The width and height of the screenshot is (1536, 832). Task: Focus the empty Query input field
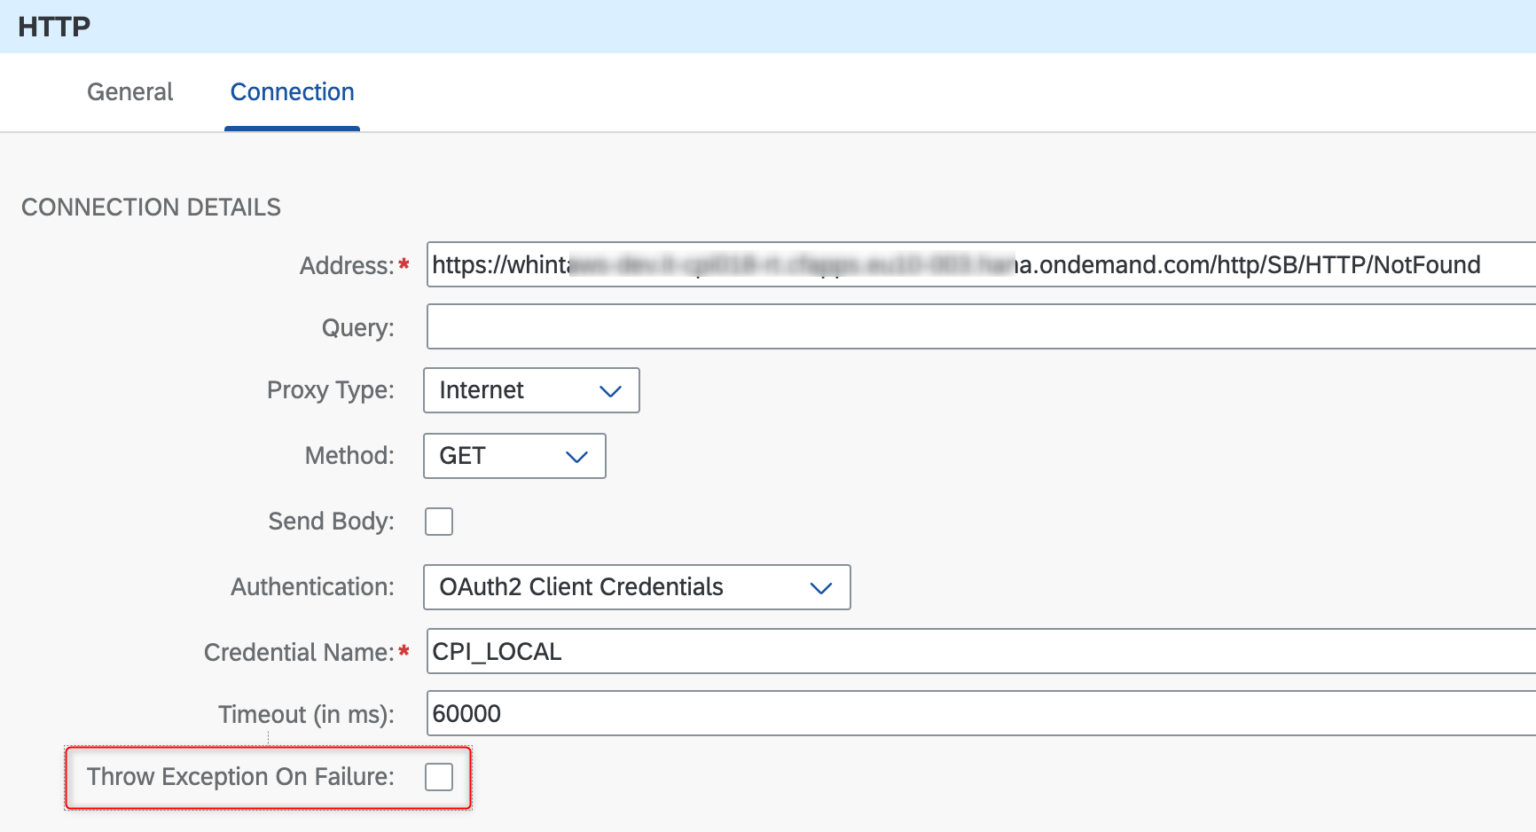coord(980,327)
